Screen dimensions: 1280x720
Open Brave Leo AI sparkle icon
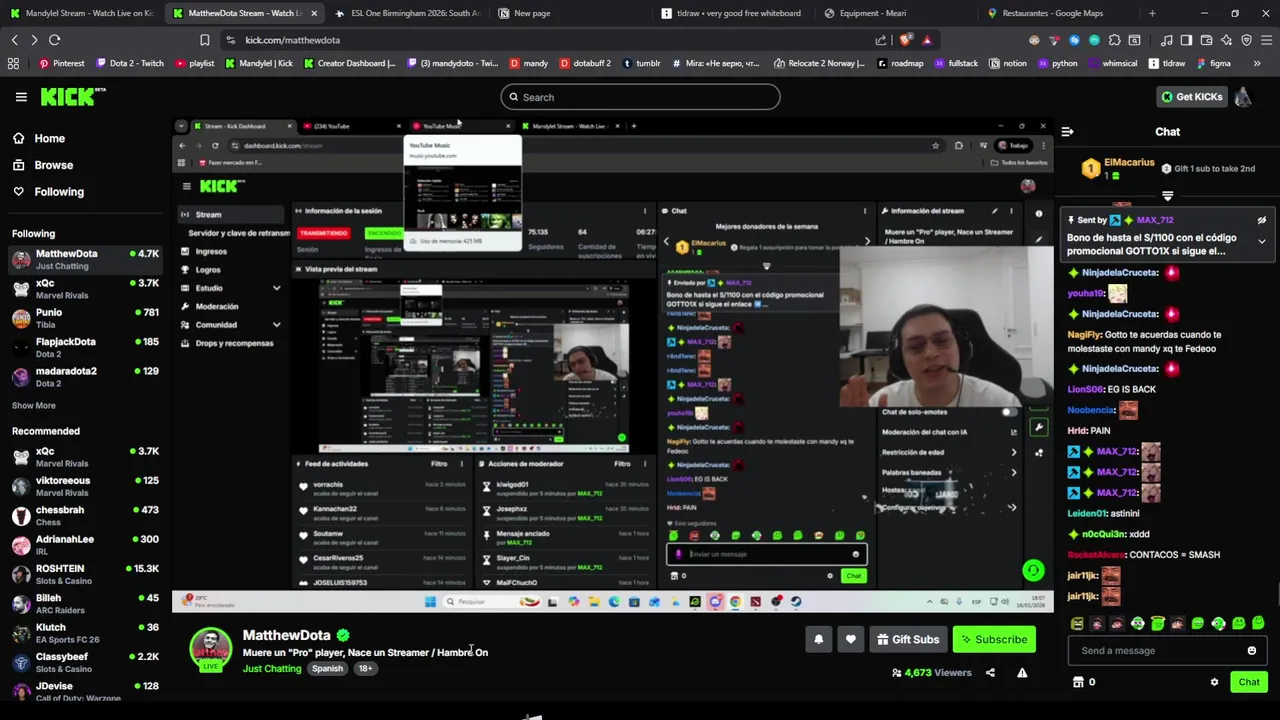[x=1226, y=40]
